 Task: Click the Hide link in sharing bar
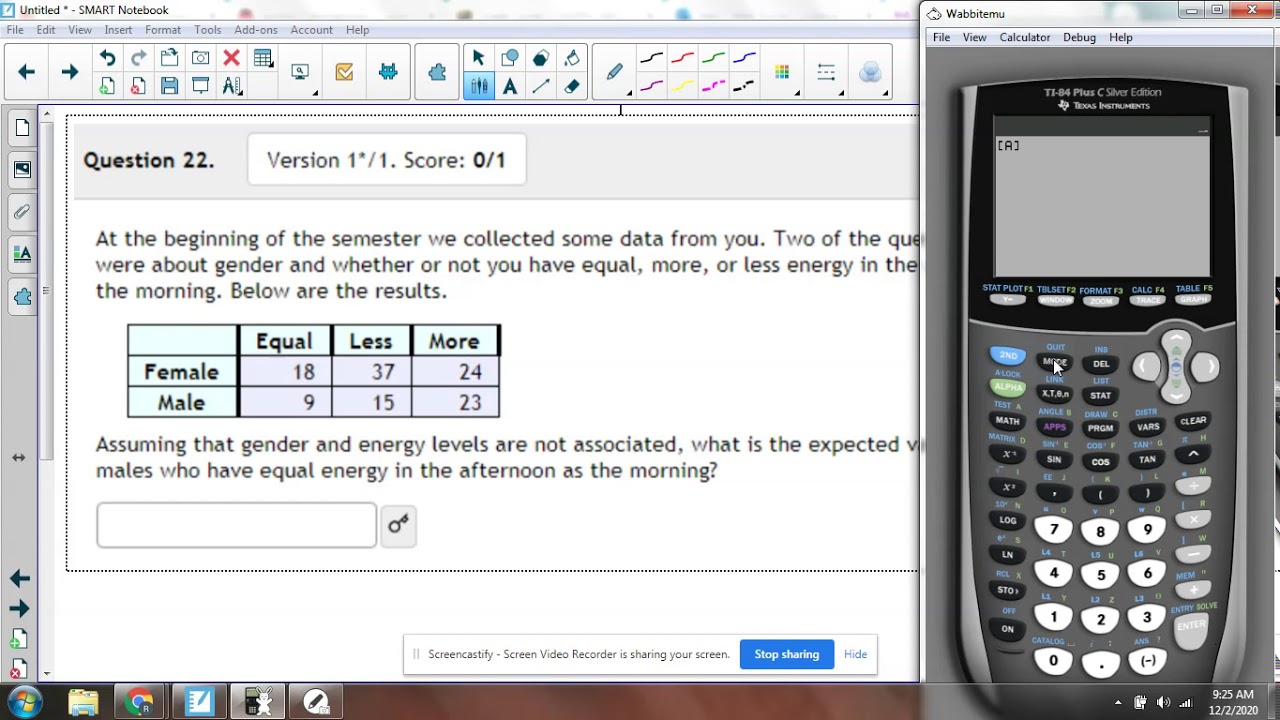click(855, 654)
